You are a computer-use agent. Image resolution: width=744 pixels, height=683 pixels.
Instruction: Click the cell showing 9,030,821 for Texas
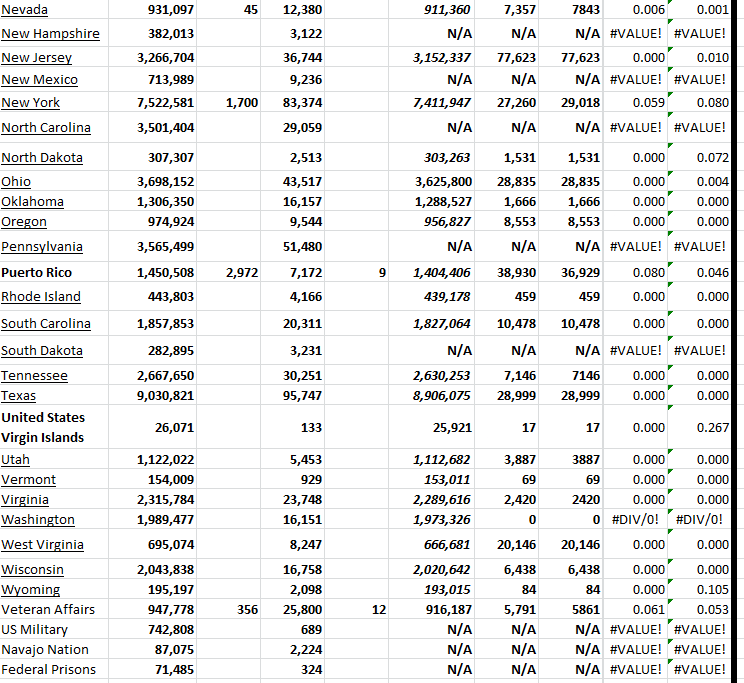pyautogui.click(x=165, y=396)
